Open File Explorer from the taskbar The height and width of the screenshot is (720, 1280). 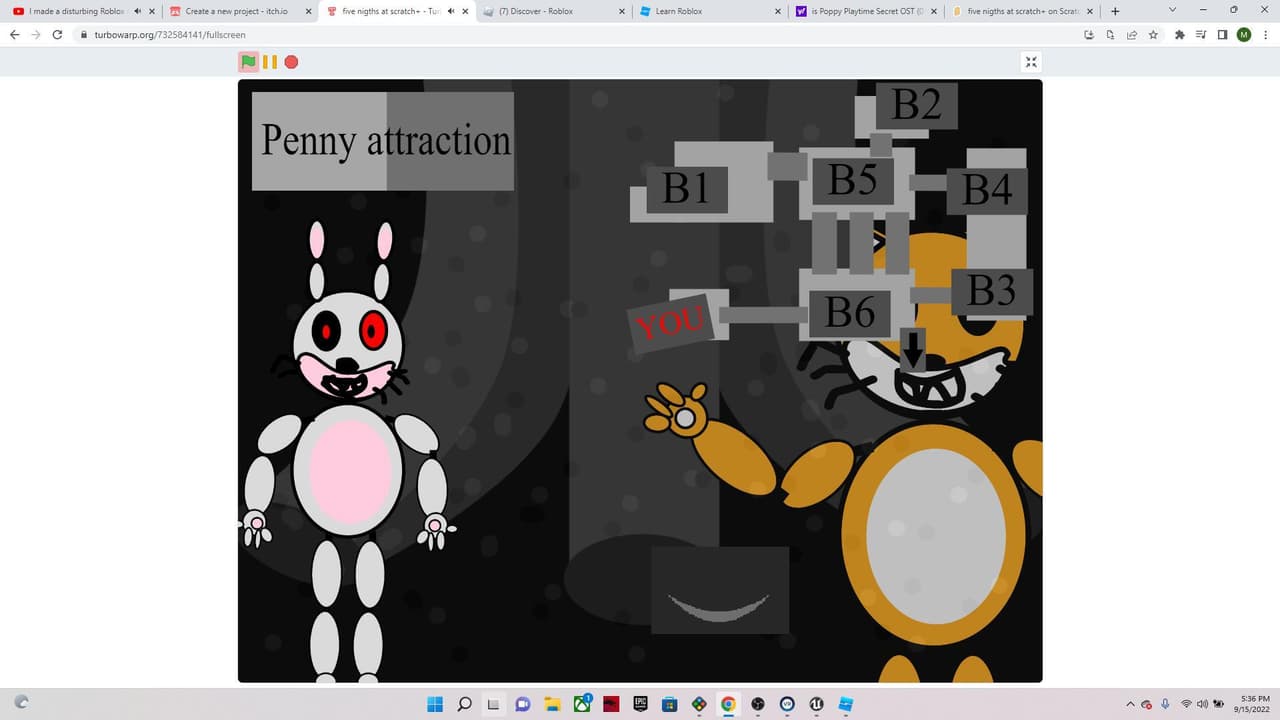(552, 704)
